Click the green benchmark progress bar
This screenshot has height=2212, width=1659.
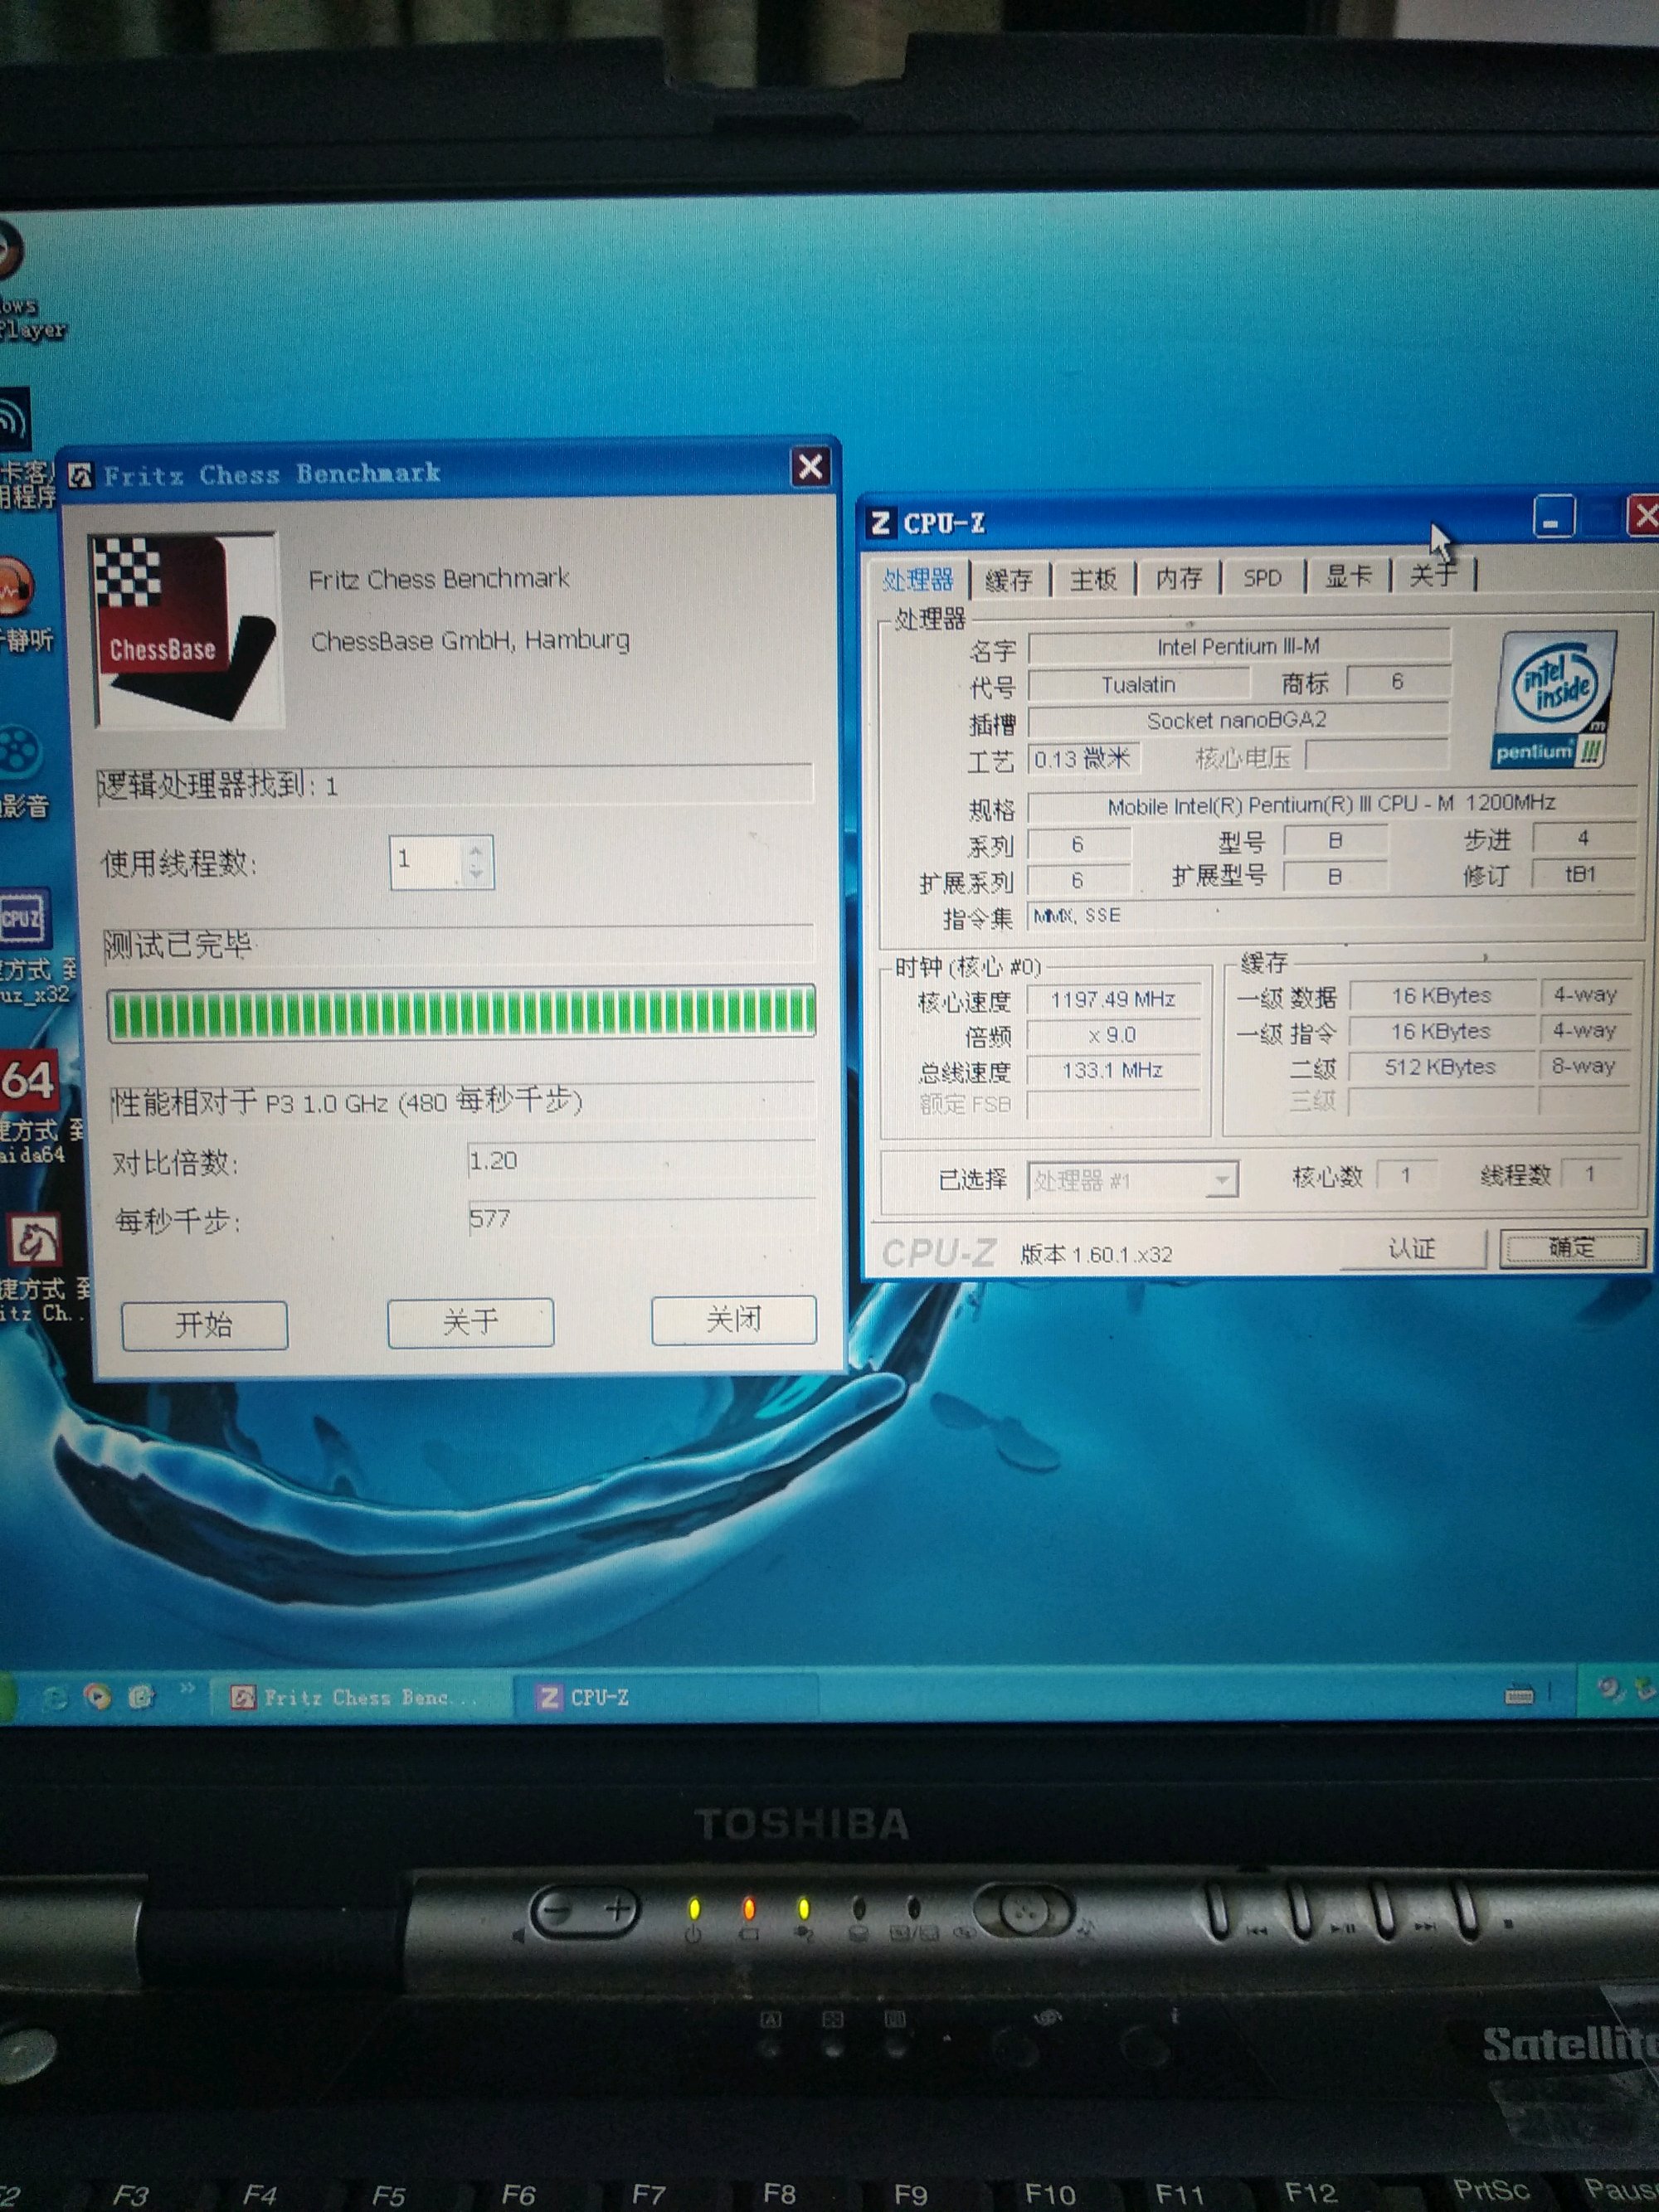461,1013
